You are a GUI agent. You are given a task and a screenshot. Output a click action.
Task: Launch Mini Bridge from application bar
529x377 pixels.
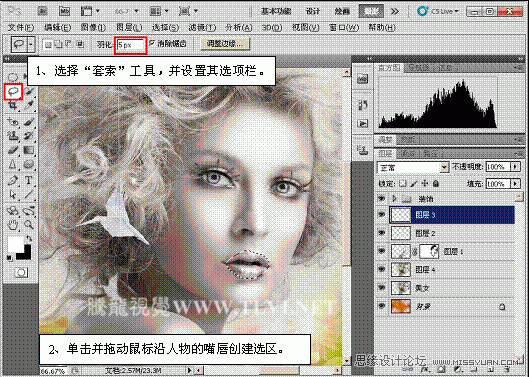tap(64, 11)
